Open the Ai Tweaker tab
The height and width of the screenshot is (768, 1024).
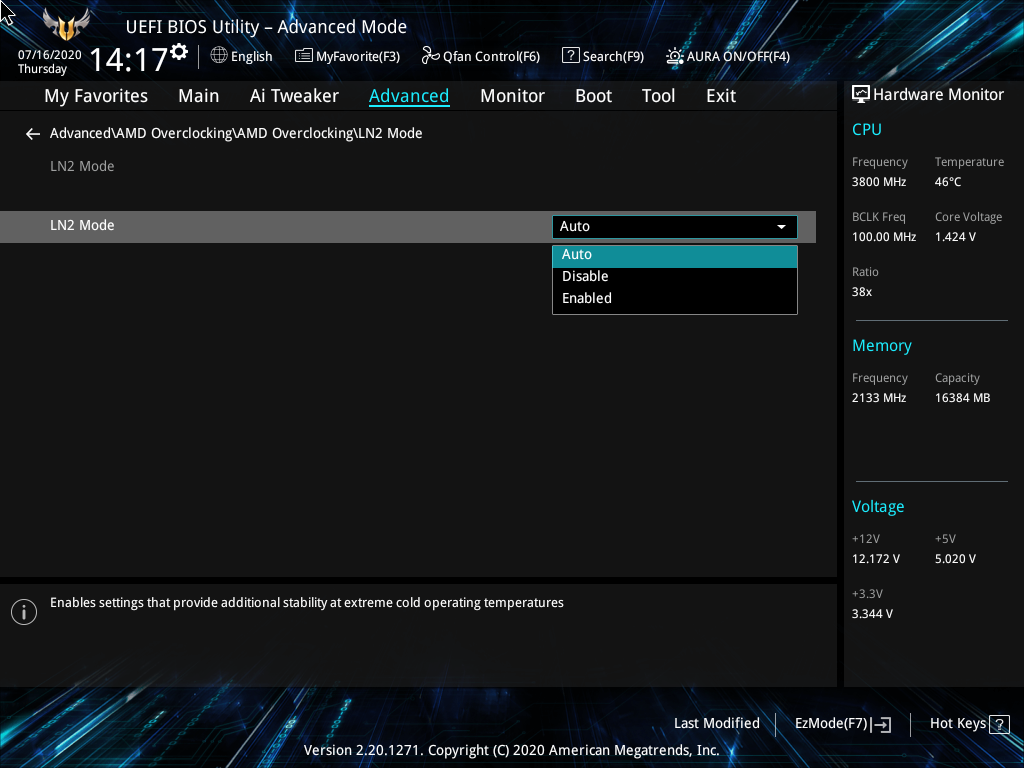point(294,96)
